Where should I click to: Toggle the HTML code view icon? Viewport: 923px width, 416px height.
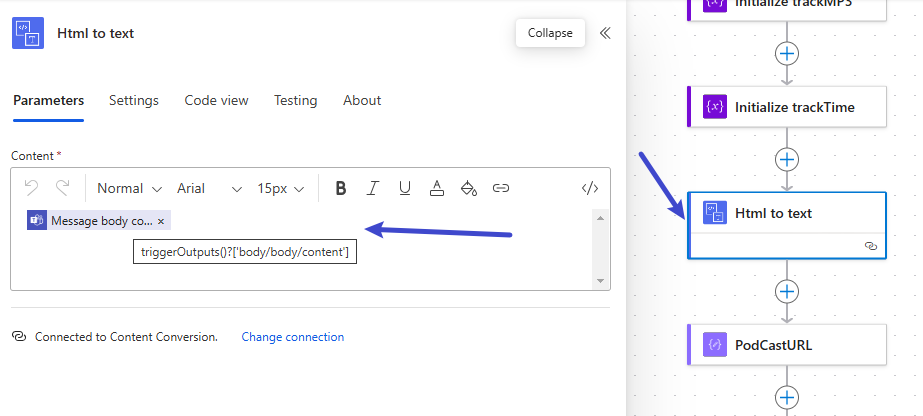[590, 188]
